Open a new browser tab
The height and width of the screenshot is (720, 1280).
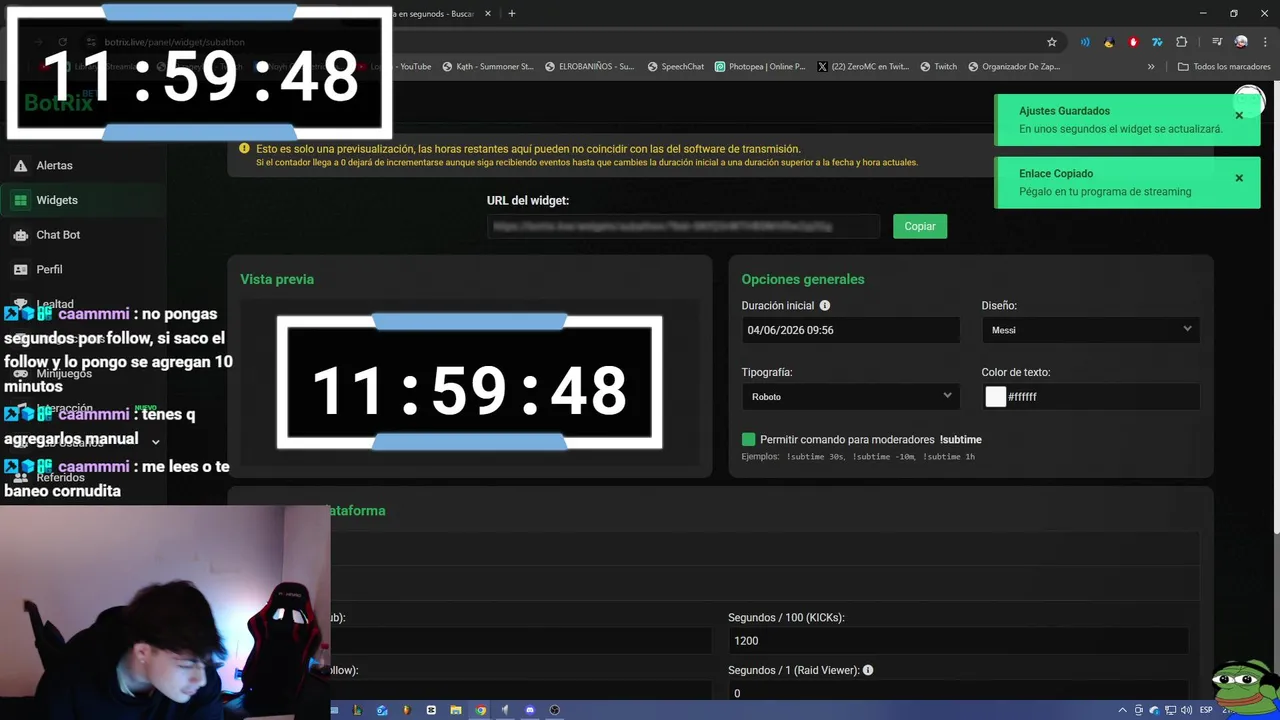coord(512,14)
